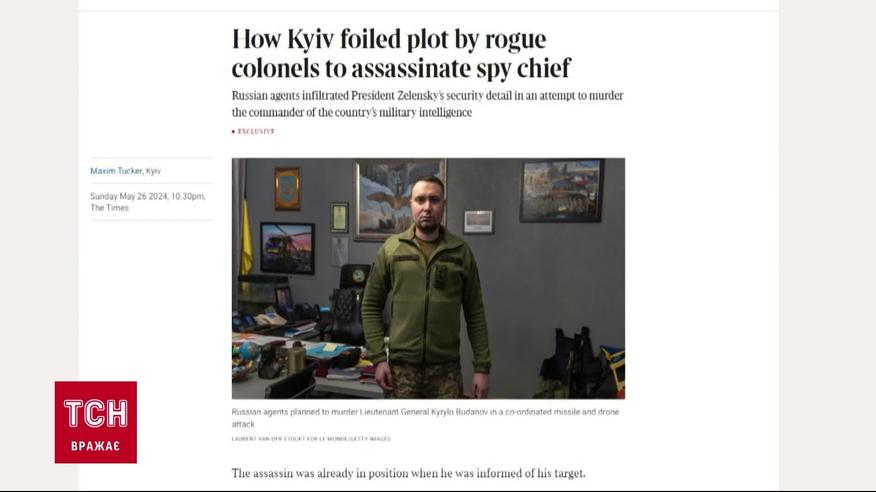Click The Times source label

coord(110,208)
